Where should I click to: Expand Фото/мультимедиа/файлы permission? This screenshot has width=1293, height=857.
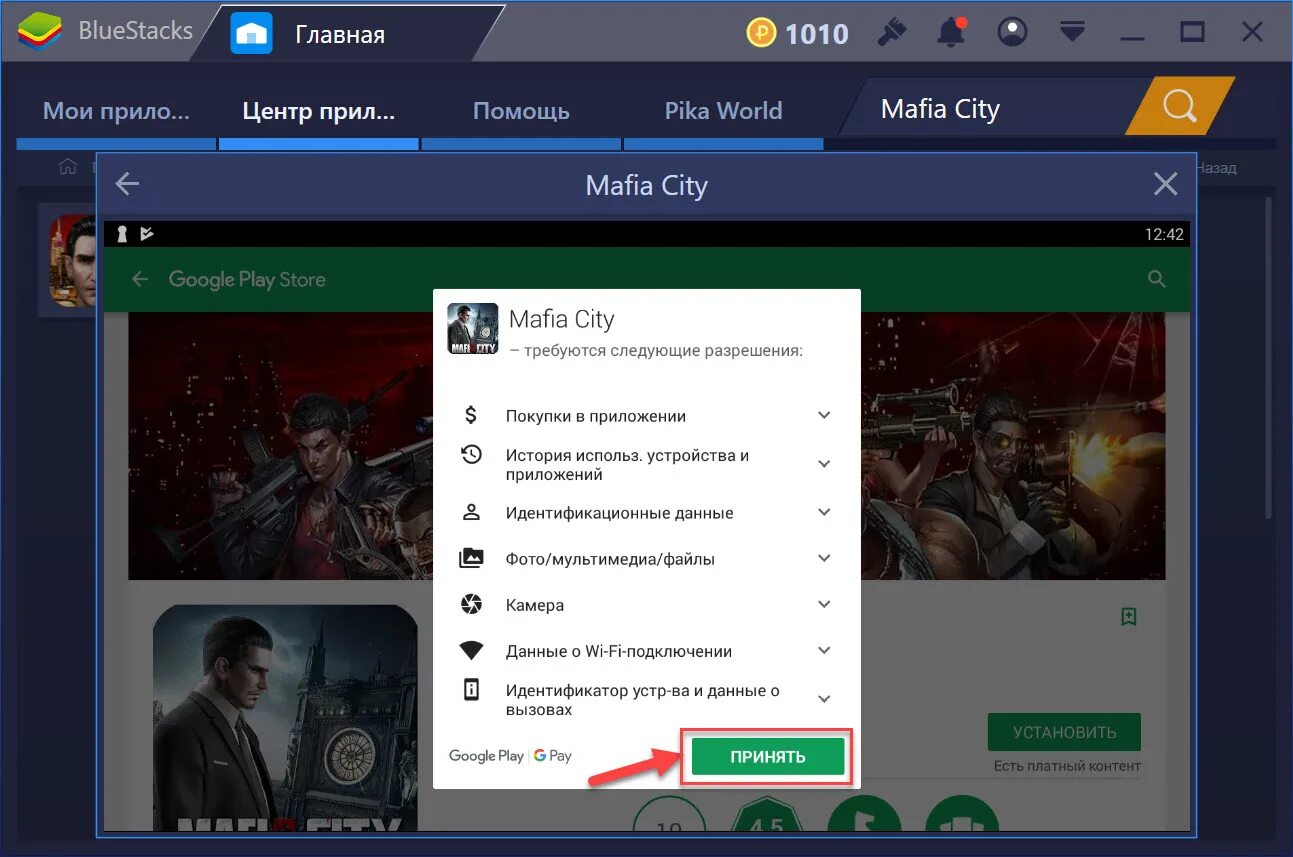click(x=824, y=559)
